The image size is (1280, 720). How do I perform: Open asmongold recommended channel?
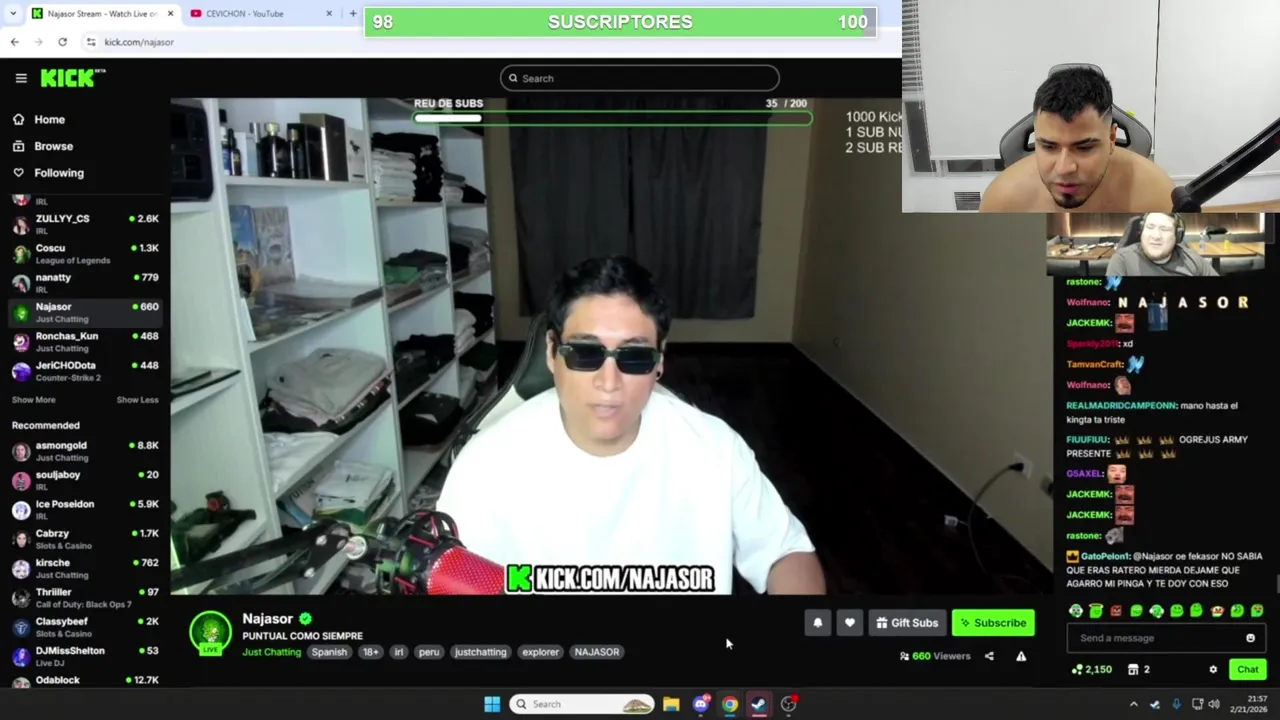click(85, 450)
